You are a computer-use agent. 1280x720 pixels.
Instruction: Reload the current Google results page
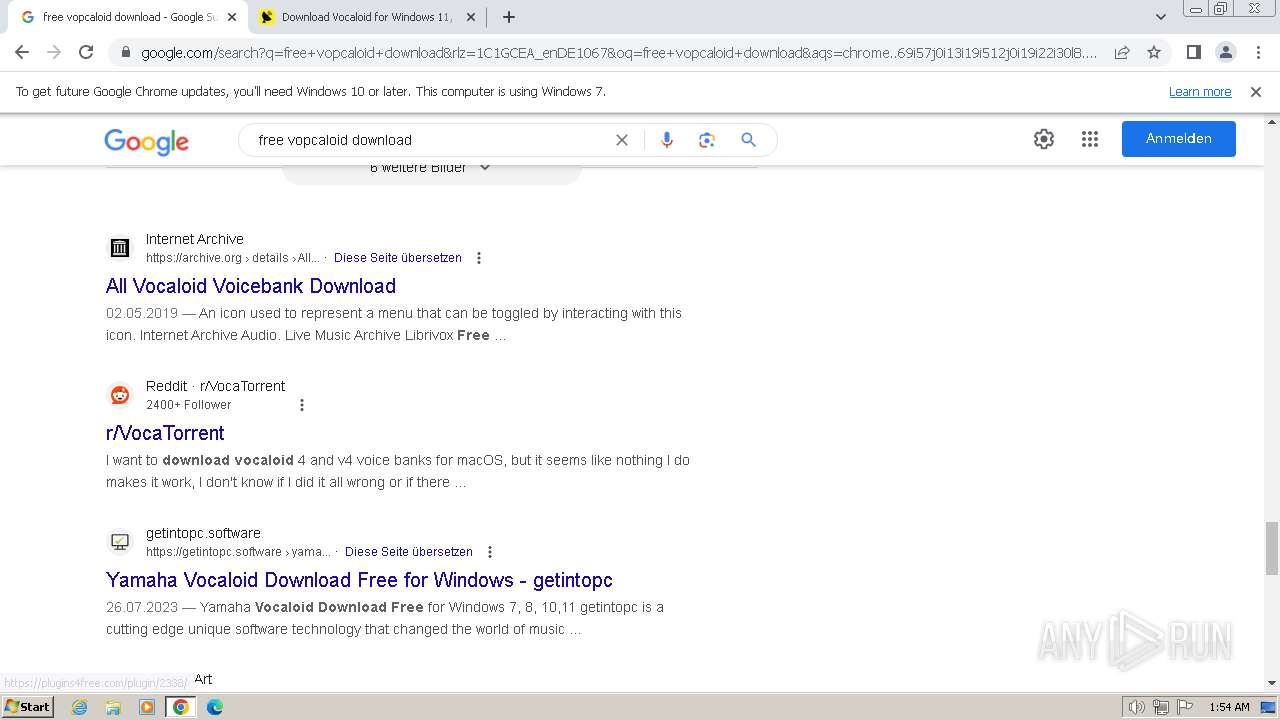(x=86, y=52)
